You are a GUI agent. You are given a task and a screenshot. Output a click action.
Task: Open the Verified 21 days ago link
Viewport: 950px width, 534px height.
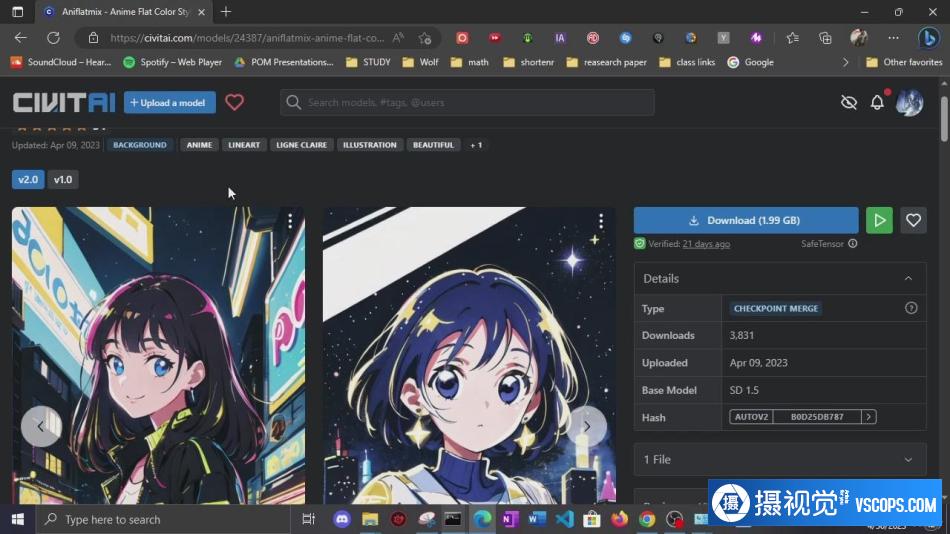tap(706, 244)
